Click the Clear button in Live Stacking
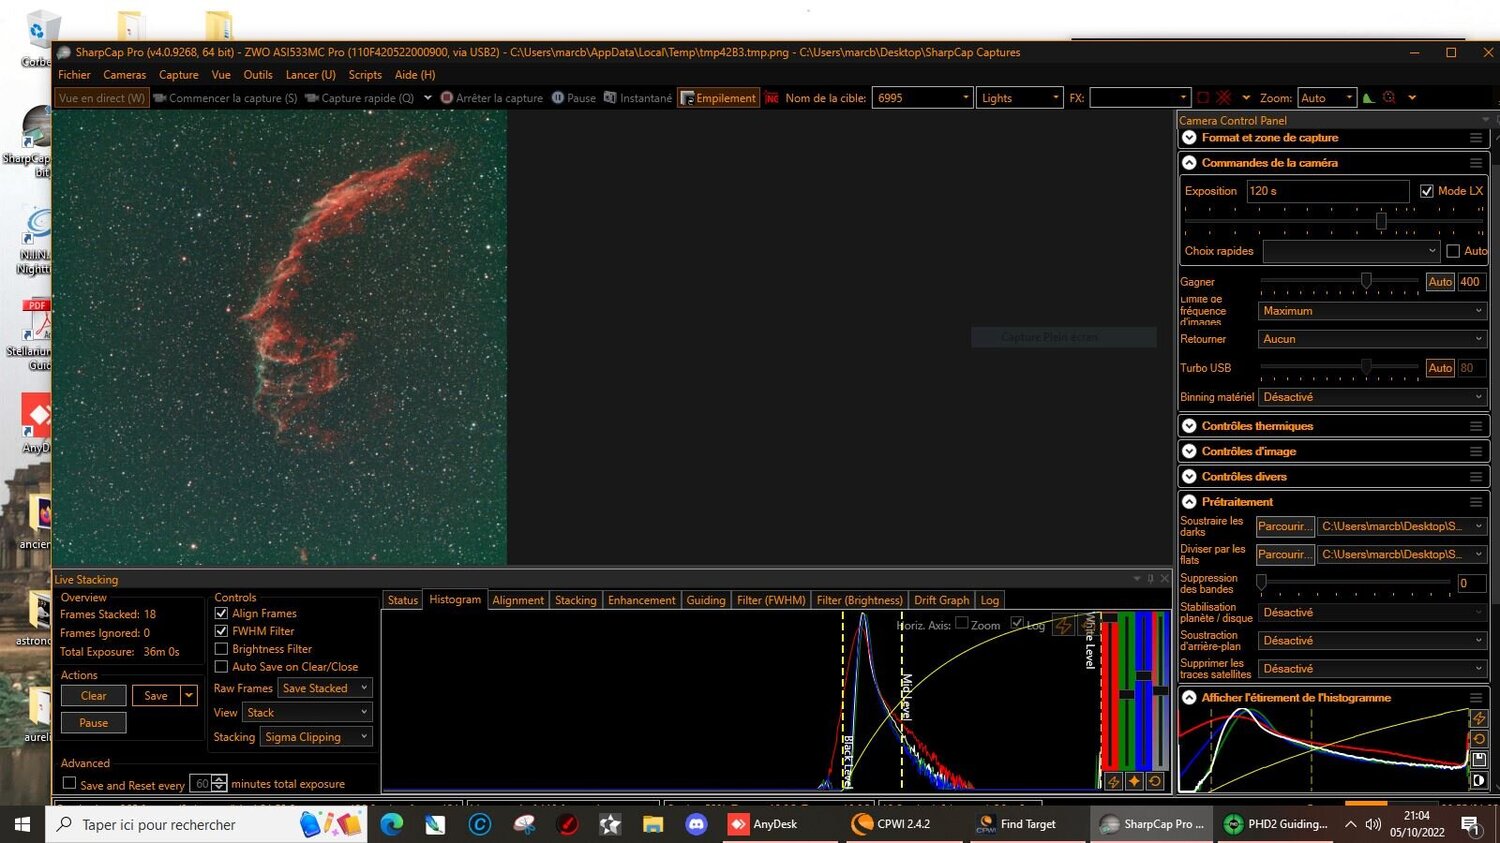Image resolution: width=1500 pixels, height=843 pixels. (94, 696)
